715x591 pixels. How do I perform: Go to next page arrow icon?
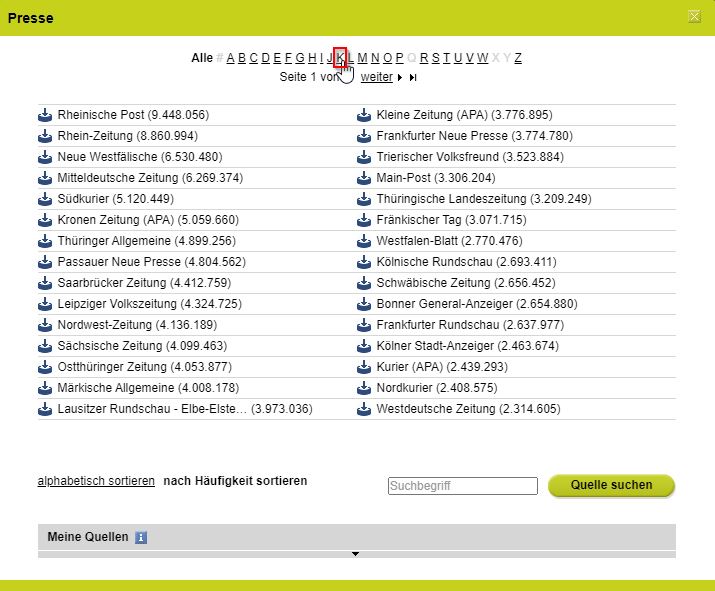click(400, 78)
